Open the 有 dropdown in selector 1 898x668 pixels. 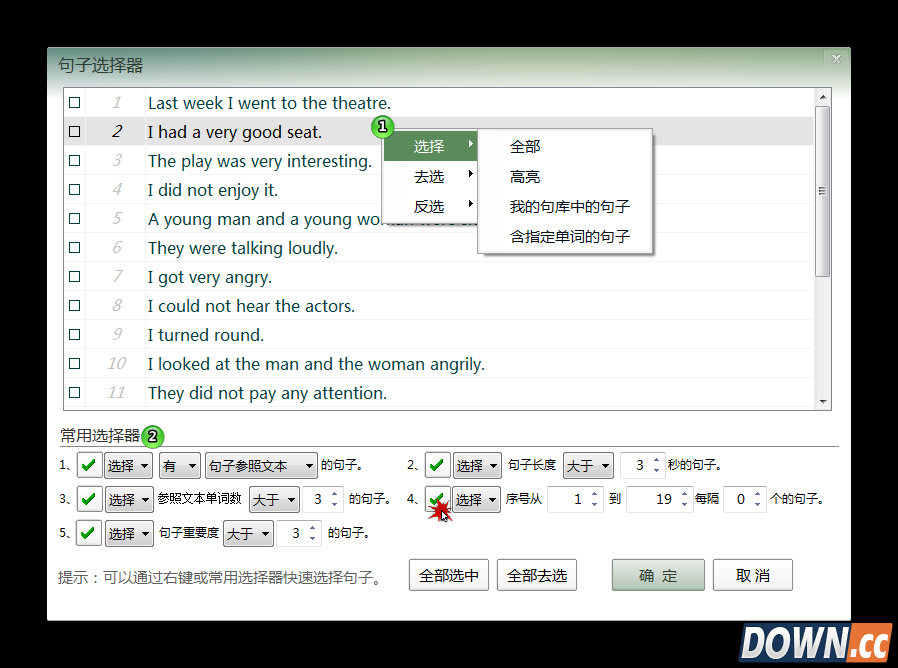[179, 465]
